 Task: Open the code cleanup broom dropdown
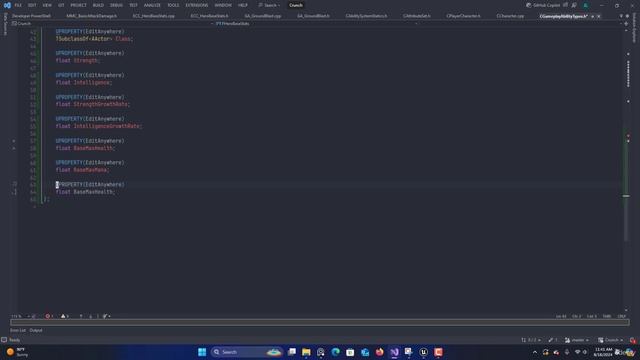pos(107,316)
